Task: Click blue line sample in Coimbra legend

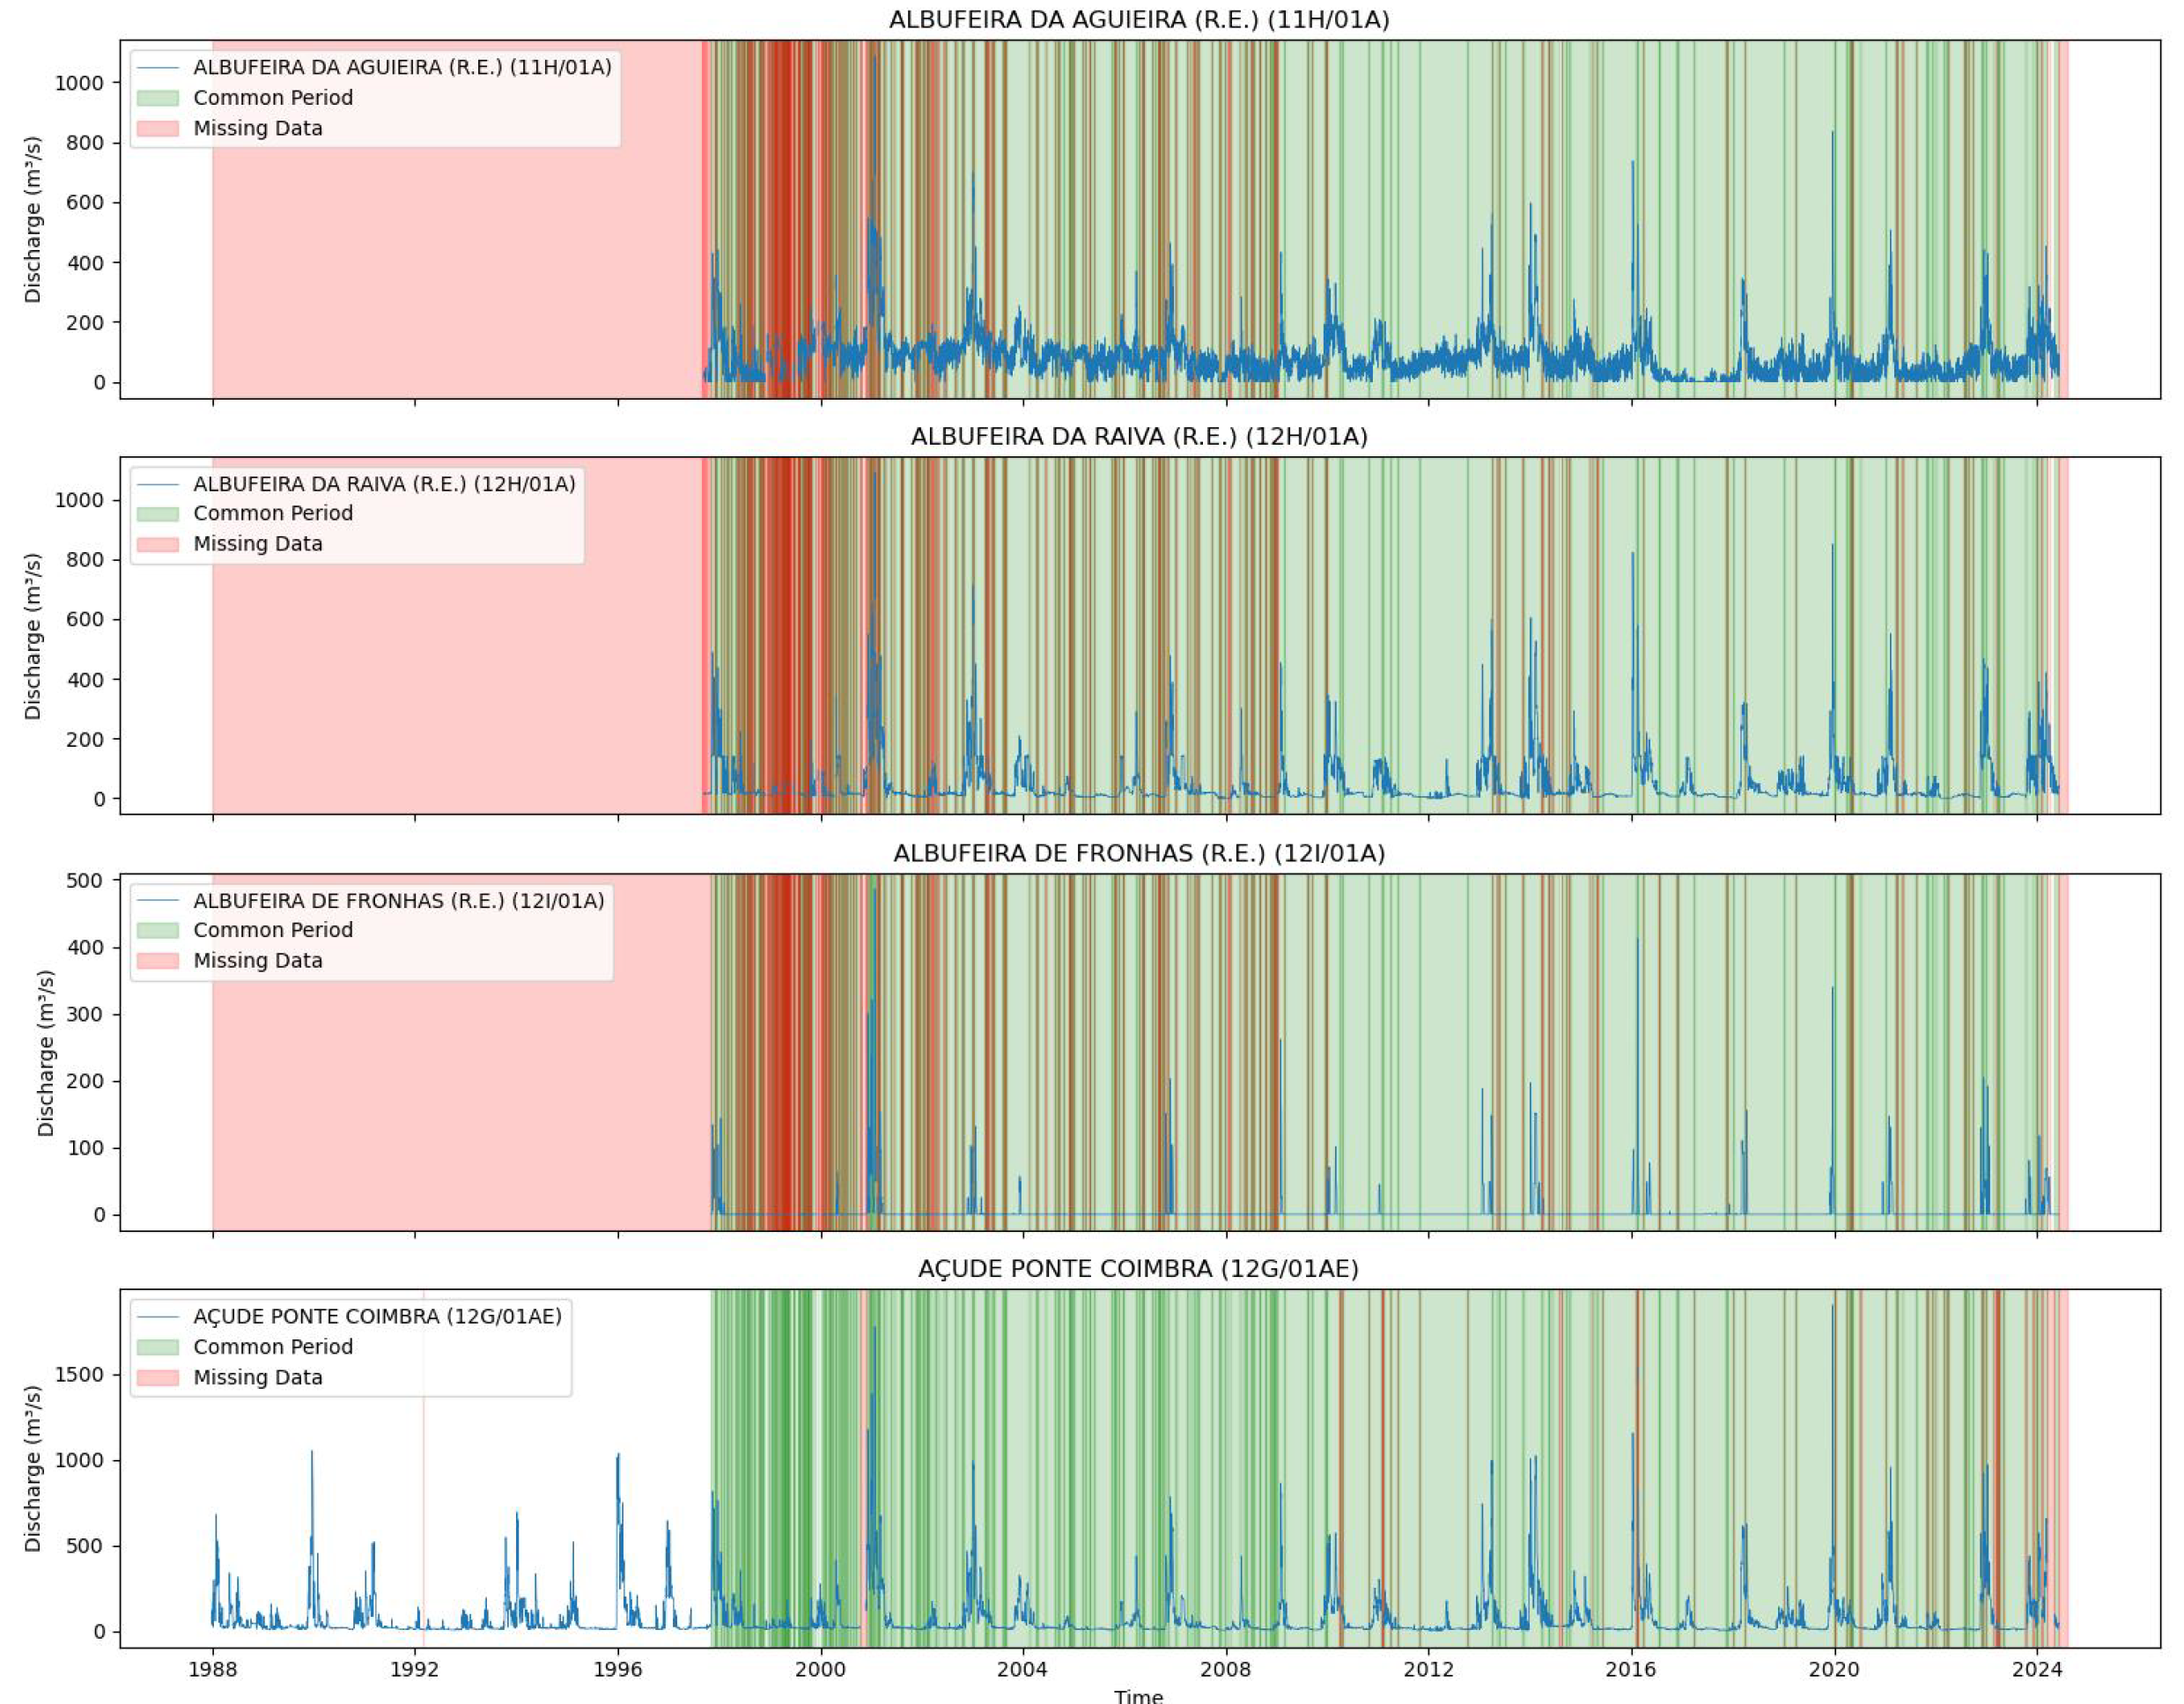Action: [x=158, y=1317]
